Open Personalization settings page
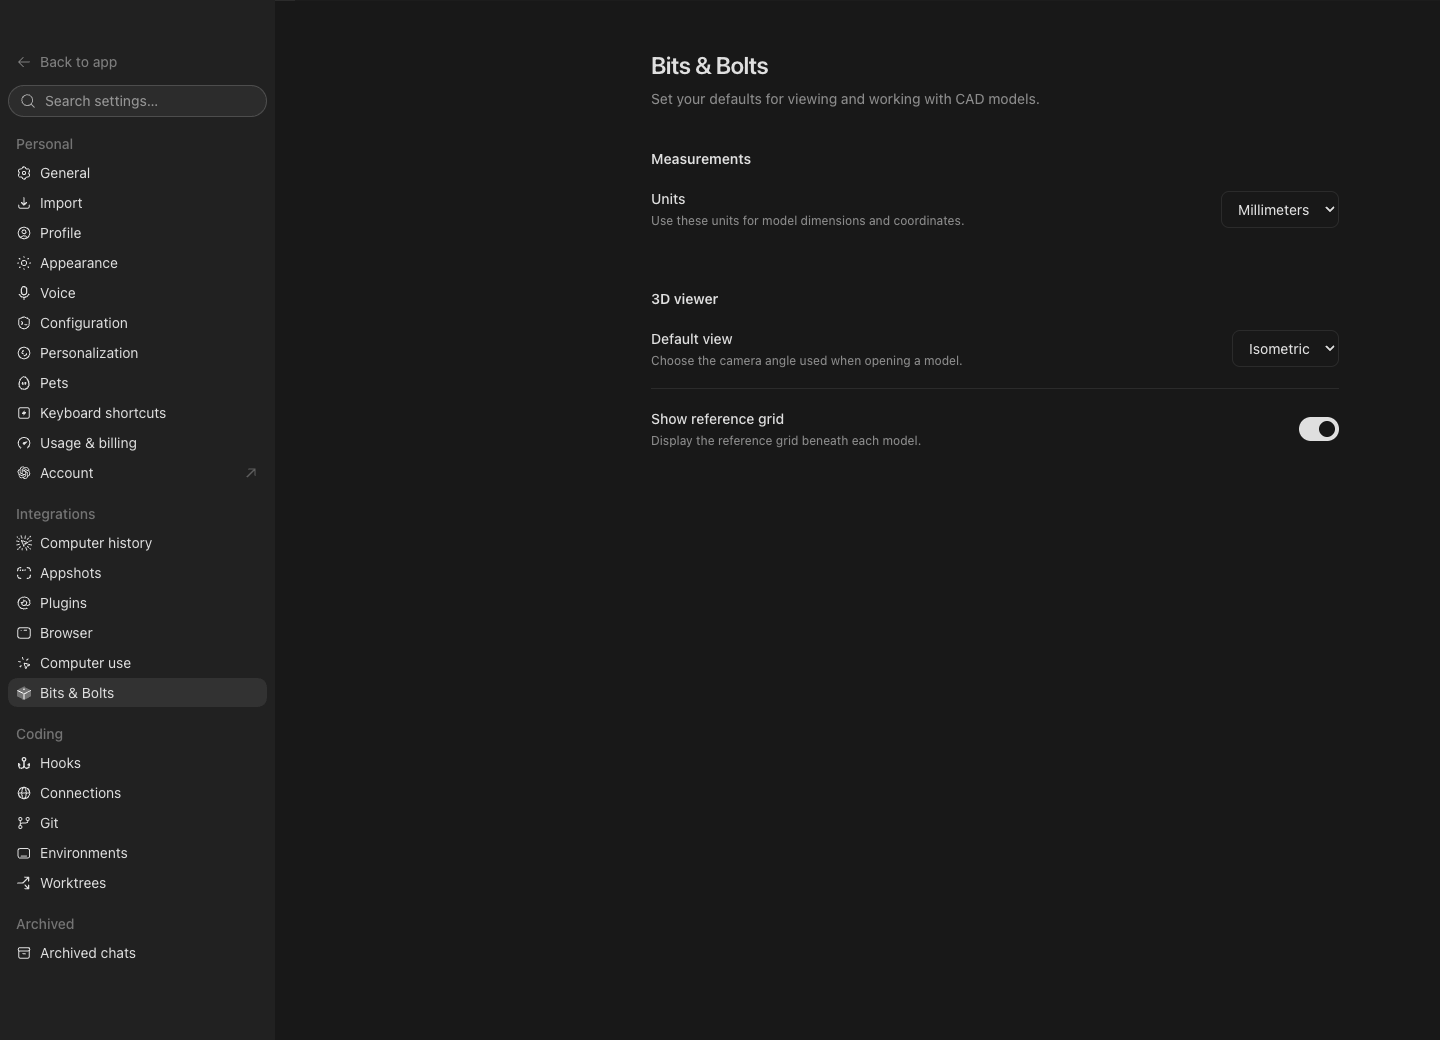 coord(137,353)
